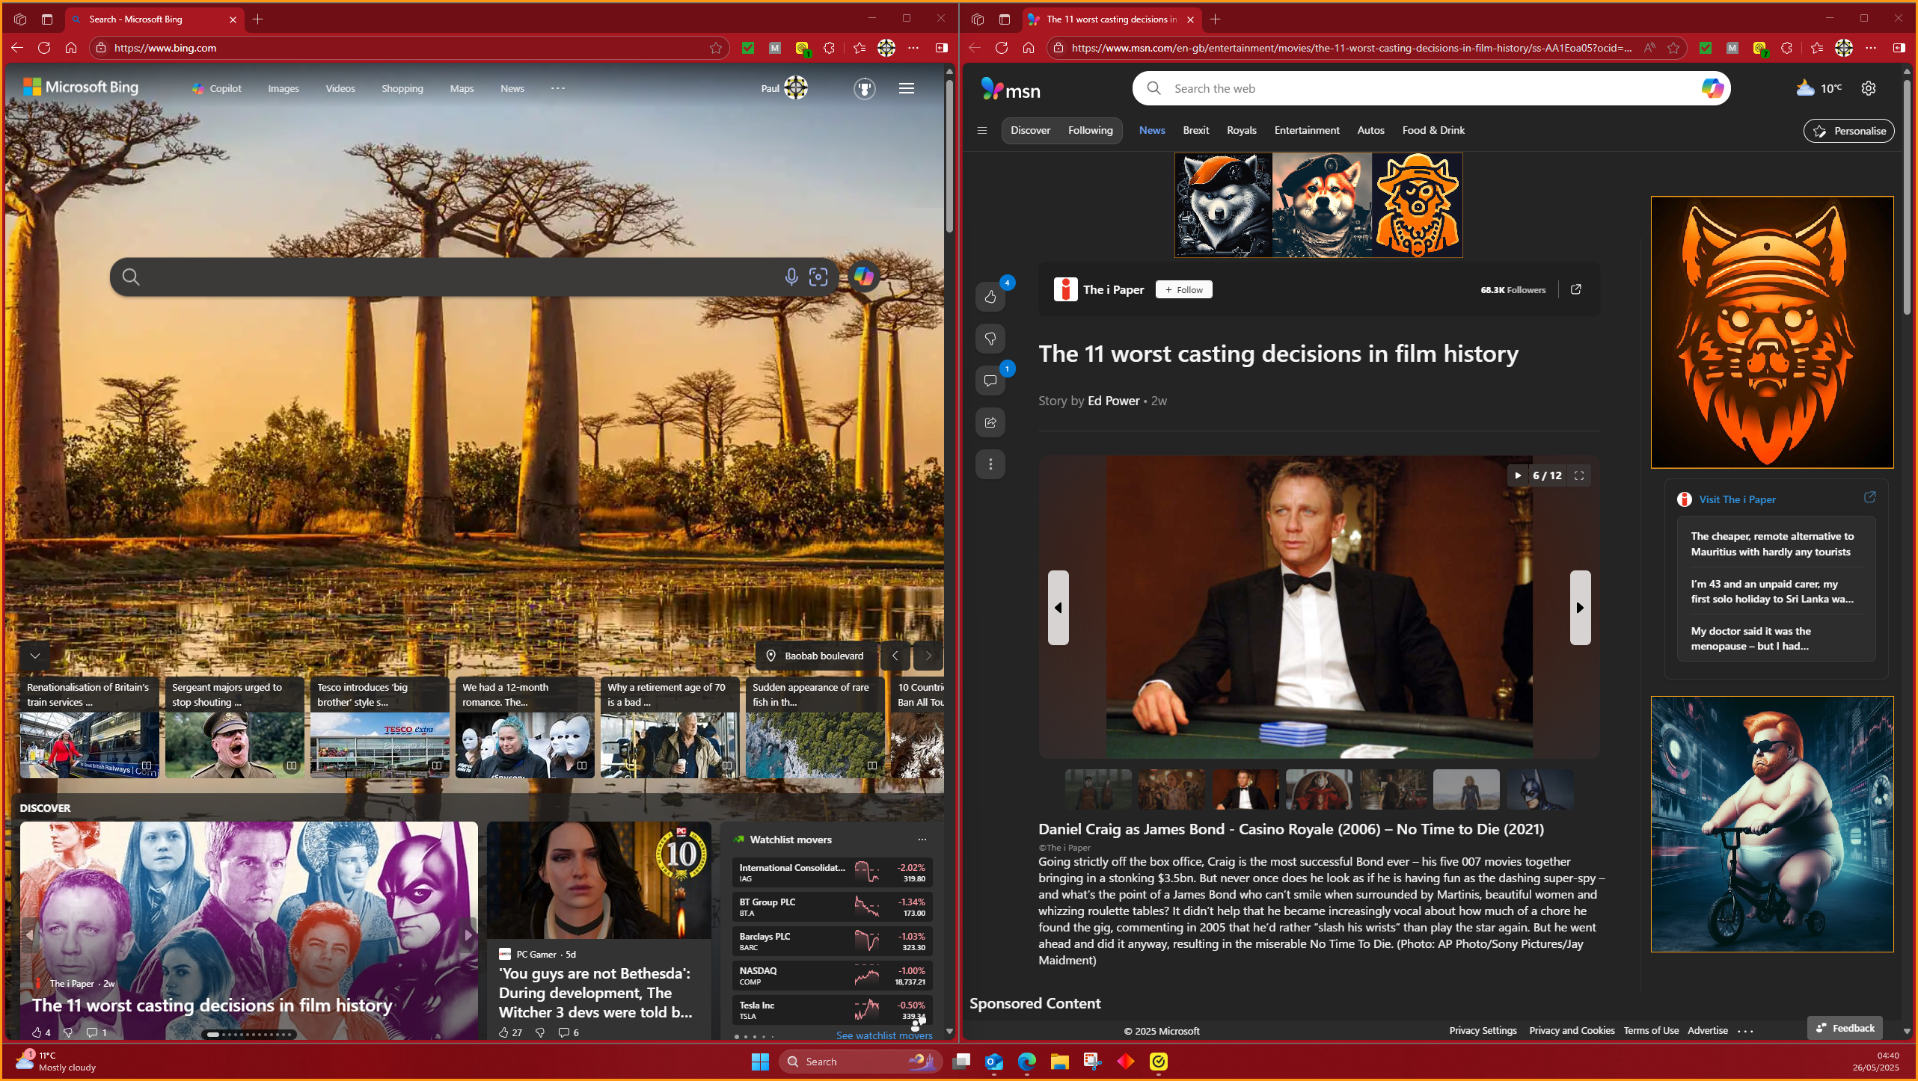1918x1081 pixels.
Task: Open Bing hamburger settings menu
Action: [x=906, y=88]
